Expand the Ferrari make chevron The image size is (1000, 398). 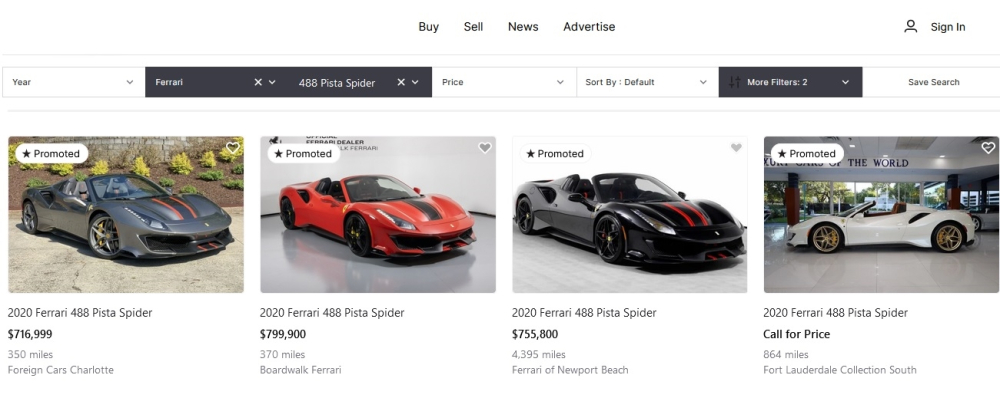pyautogui.click(x=272, y=82)
